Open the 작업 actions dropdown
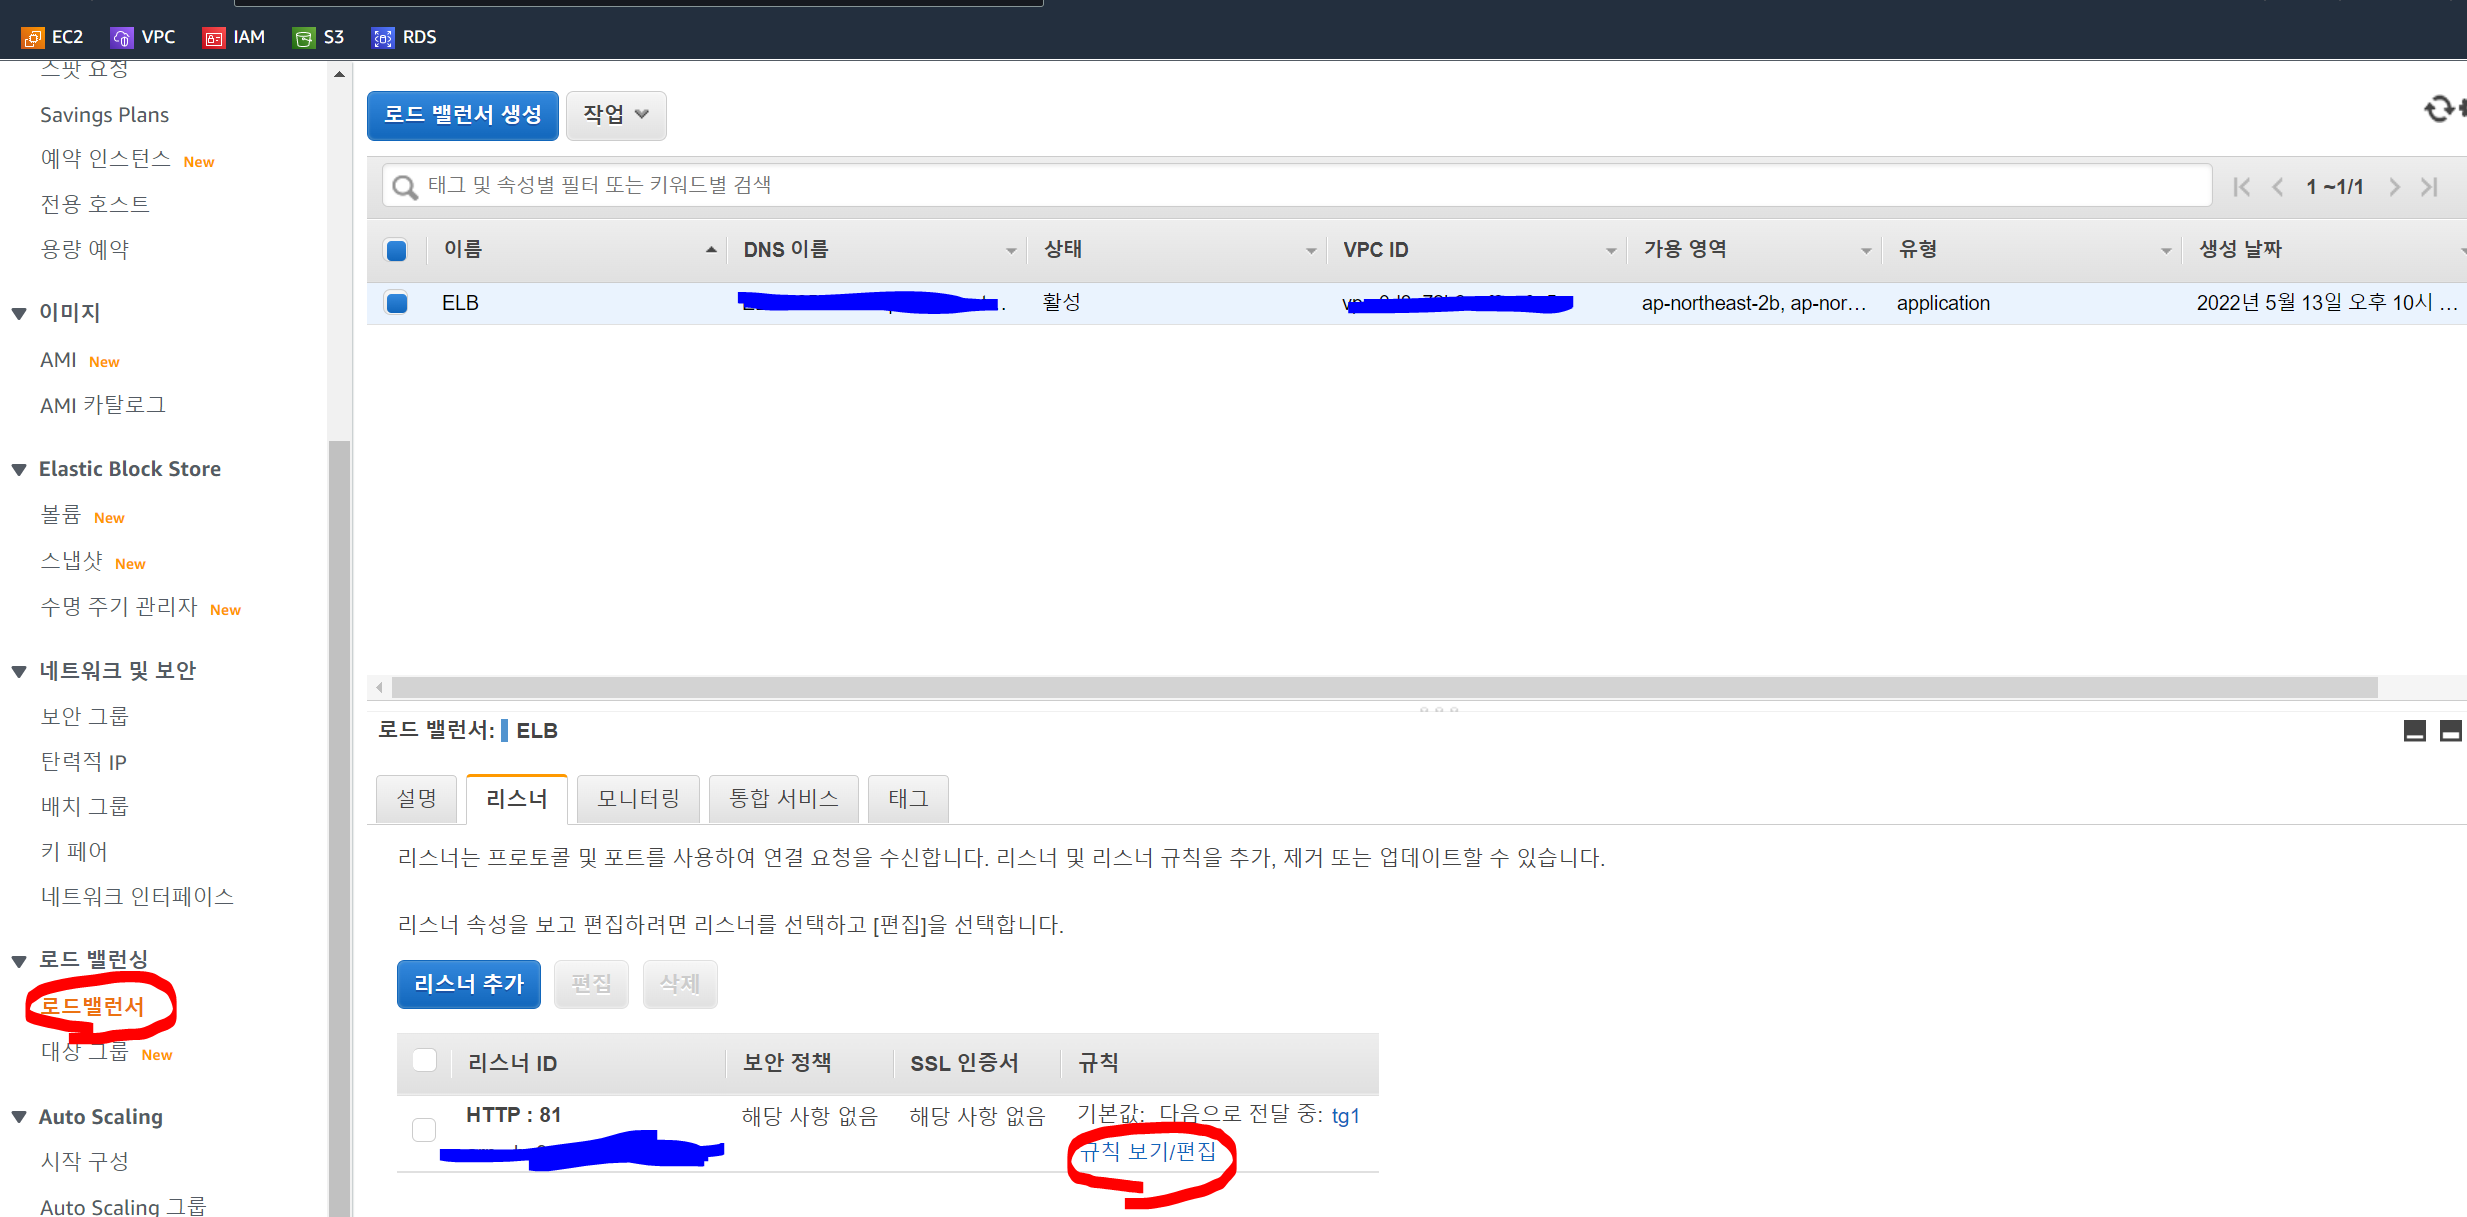The width and height of the screenshot is (2467, 1217). pyautogui.click(x=616, y=116)
